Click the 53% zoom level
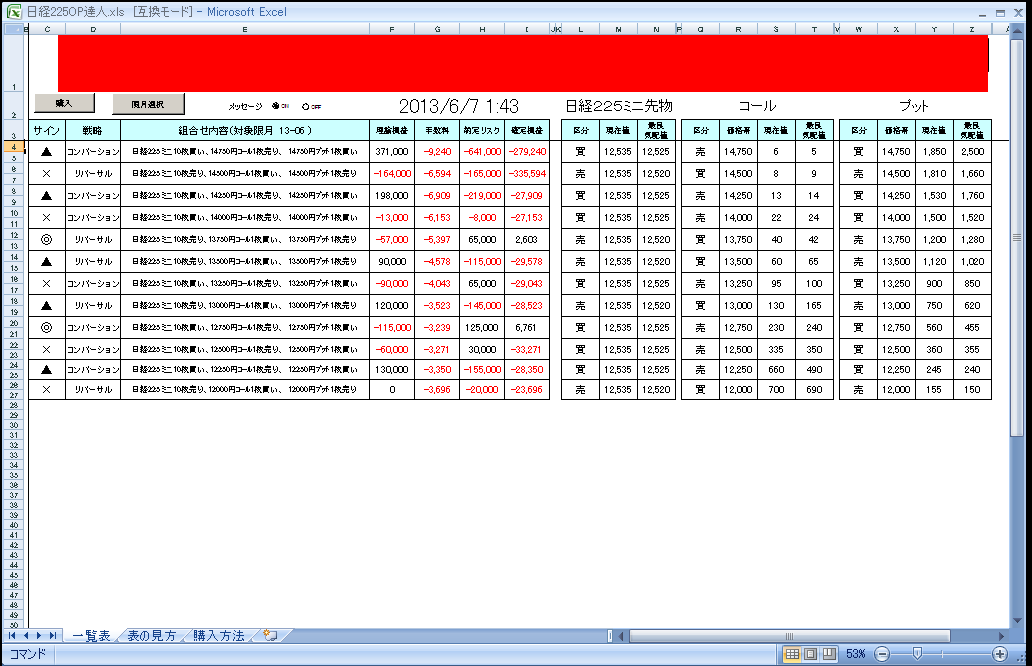This screenshot has width=1032, height=666. click(856, 653)
